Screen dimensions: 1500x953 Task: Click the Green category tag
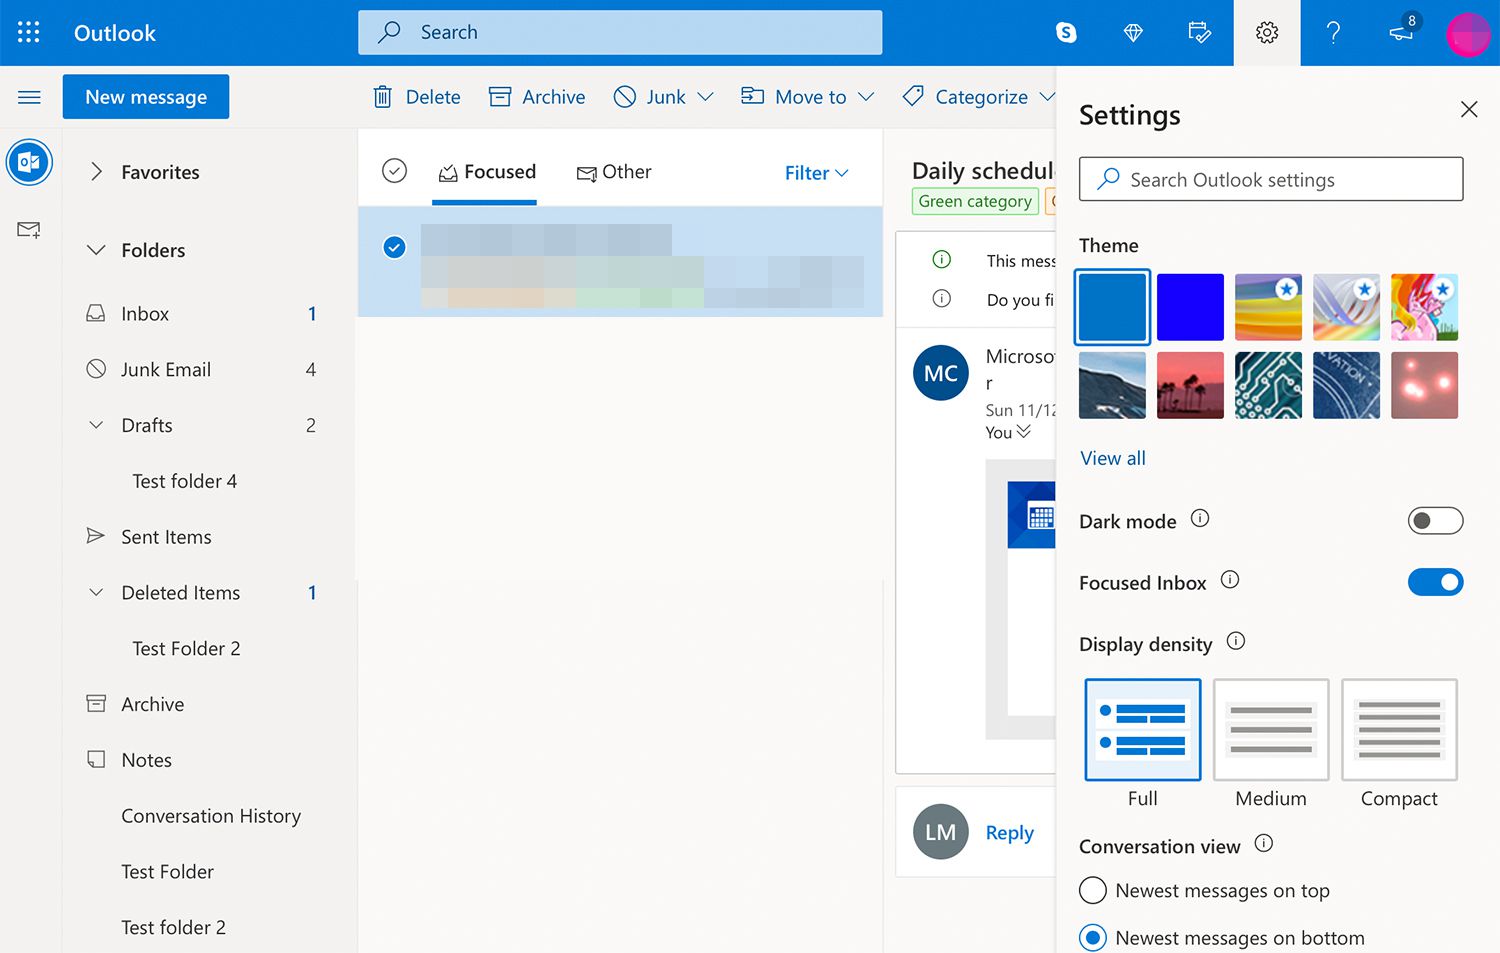pyautogui.click(x=975, y=201)
